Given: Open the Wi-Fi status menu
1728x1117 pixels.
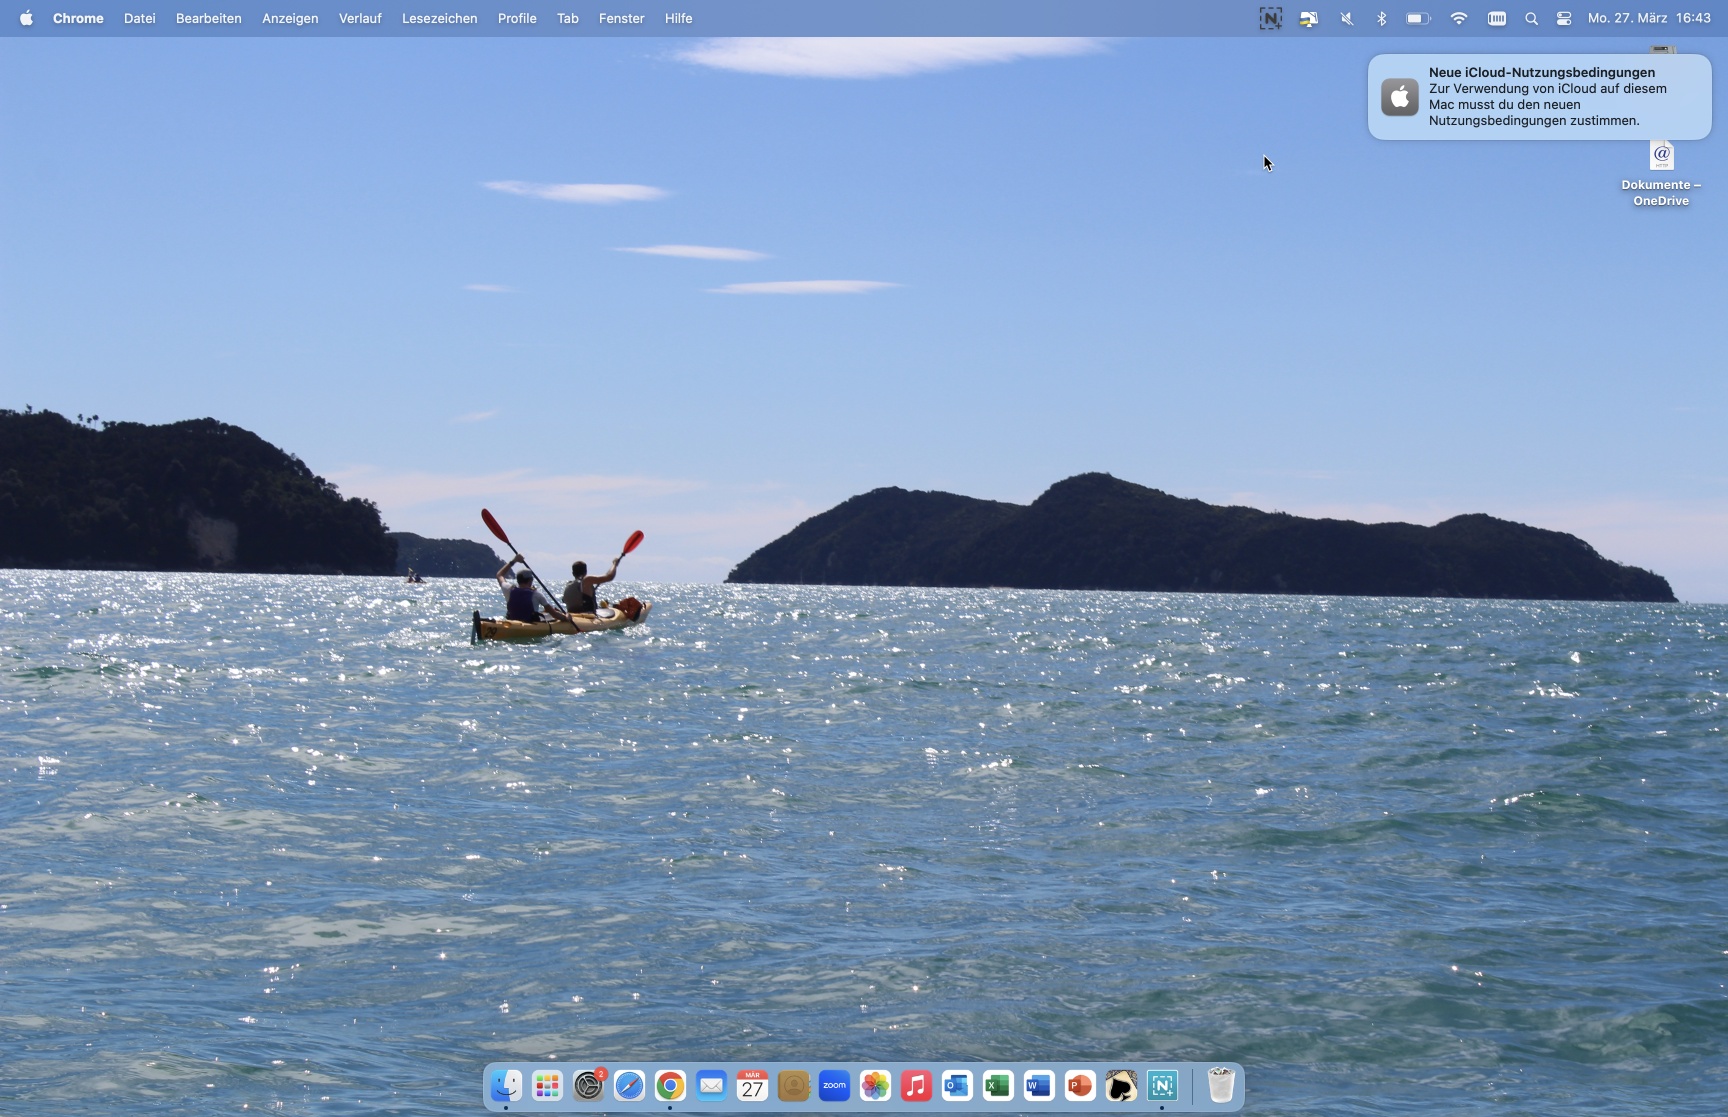Looking at the screenshot, I should [x=1459, y=18].
